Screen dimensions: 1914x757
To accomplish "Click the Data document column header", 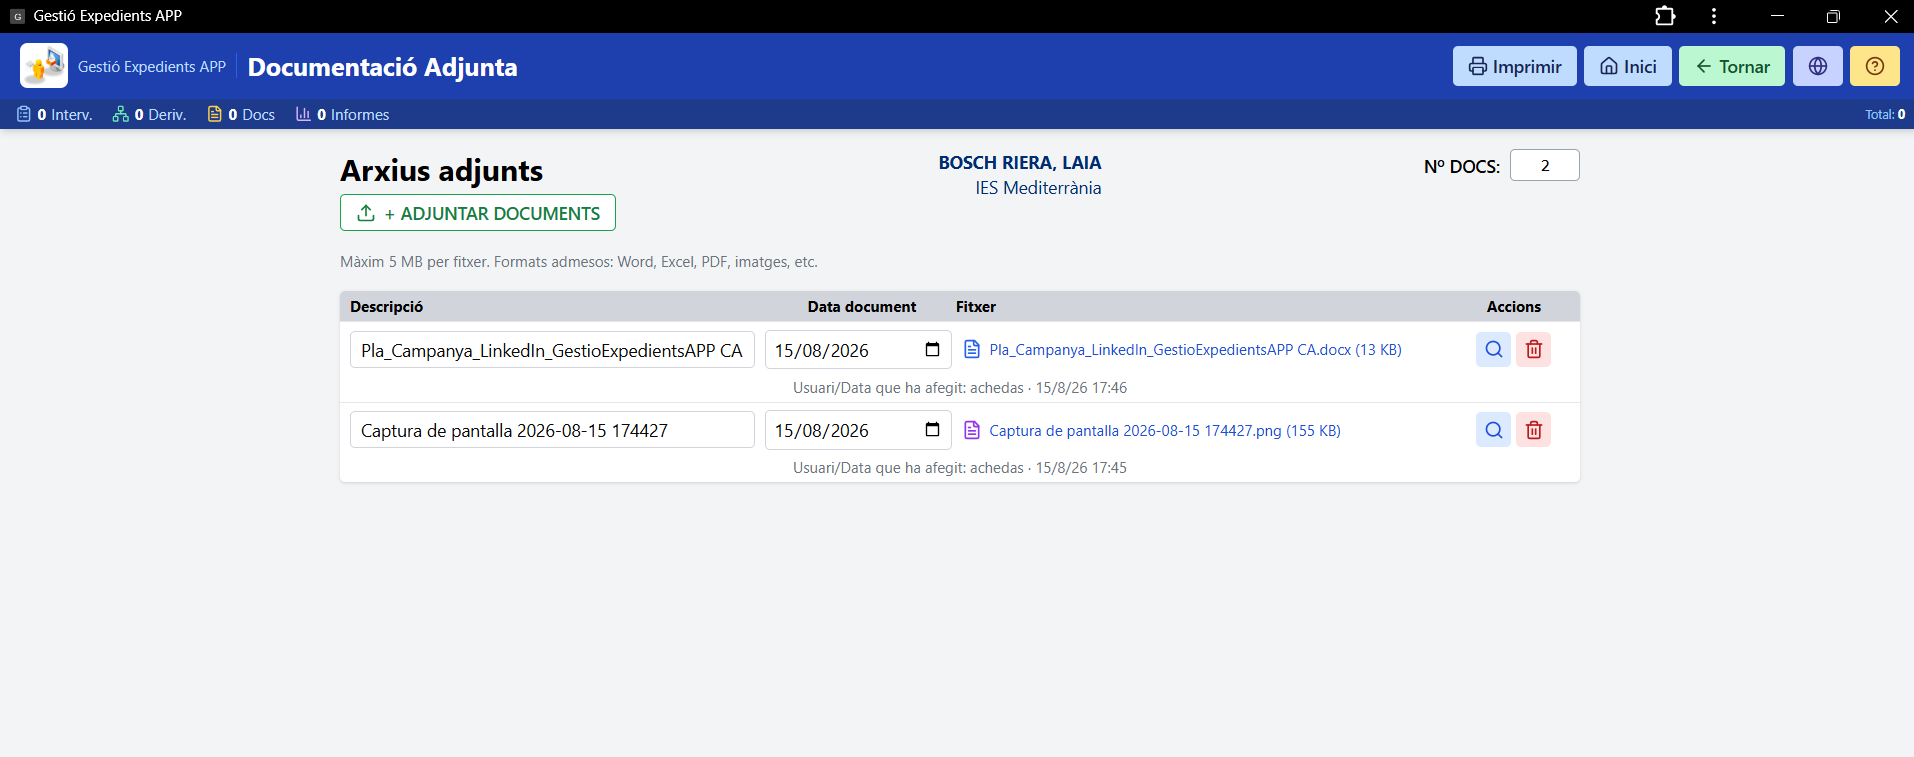I will click(x=862, y=307).
